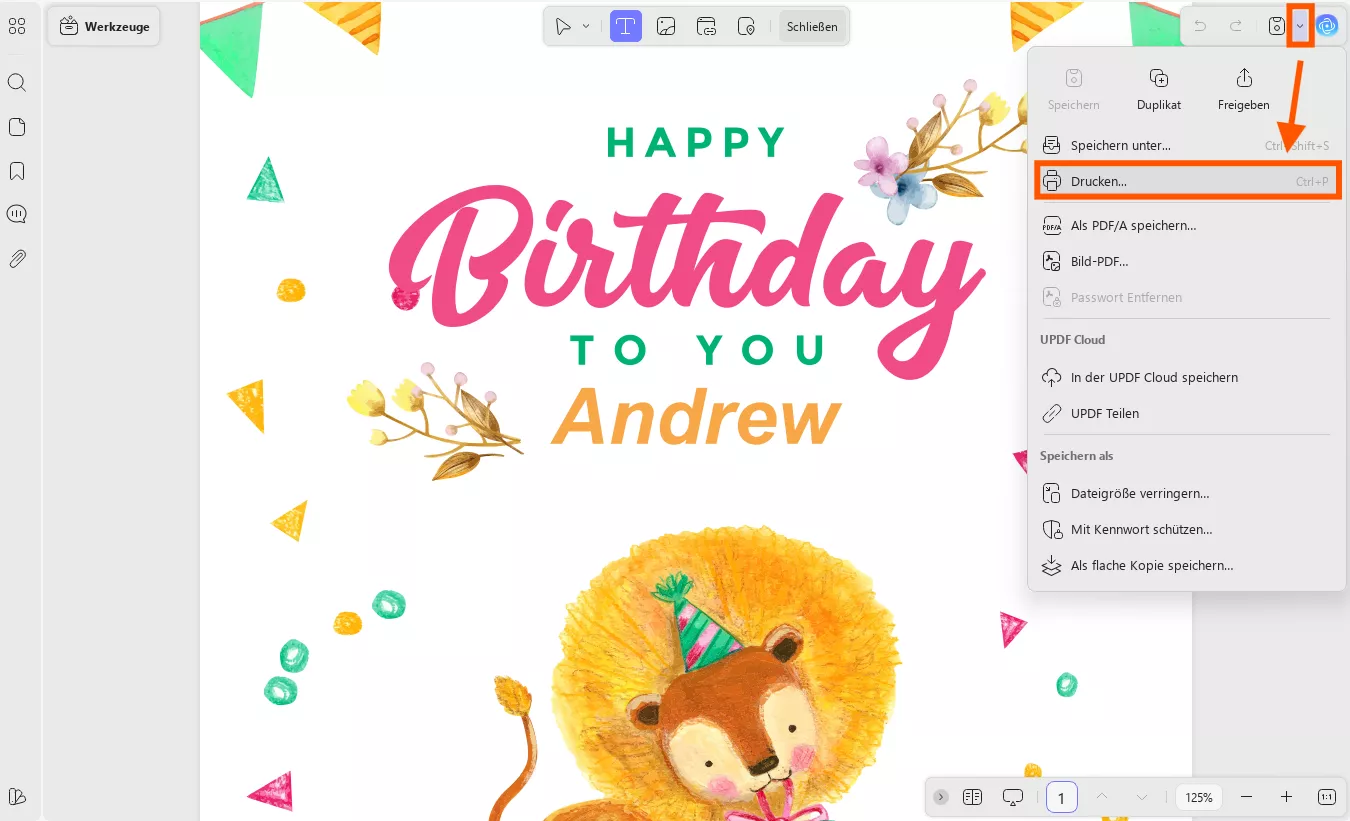Image resolution: width=1350 pixels, height=821 pixels.
Task: Go to the previous page arrow
Action: coord(1102,797)
